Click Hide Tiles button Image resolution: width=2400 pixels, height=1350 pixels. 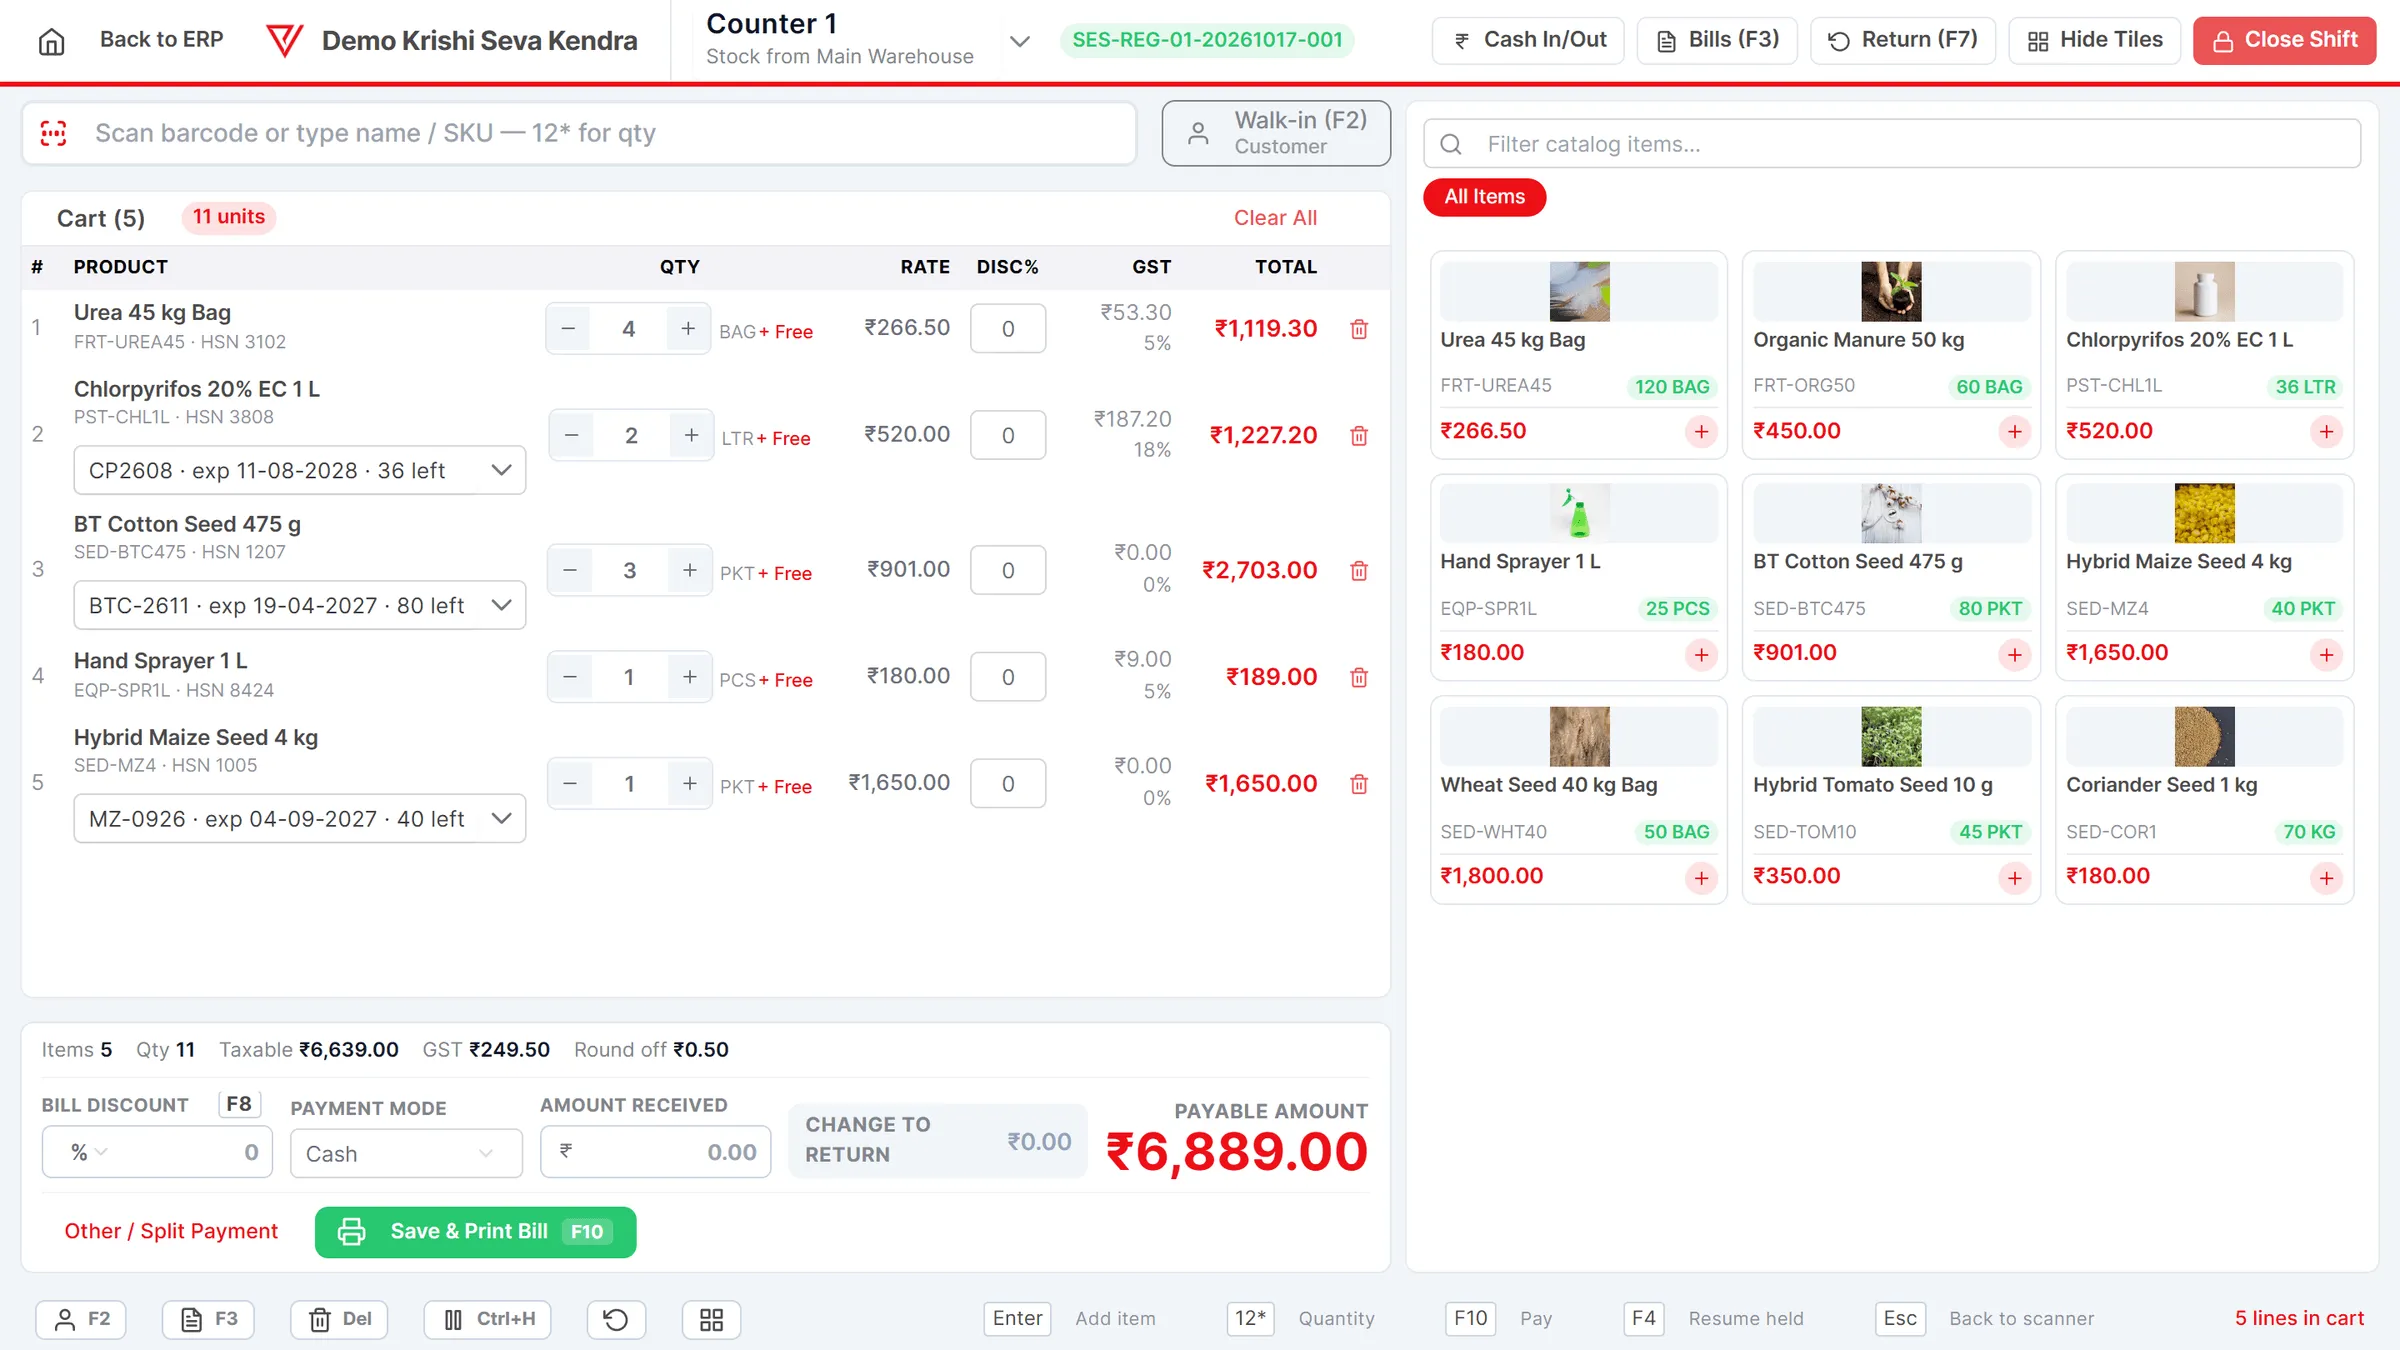click(2094, 41)
